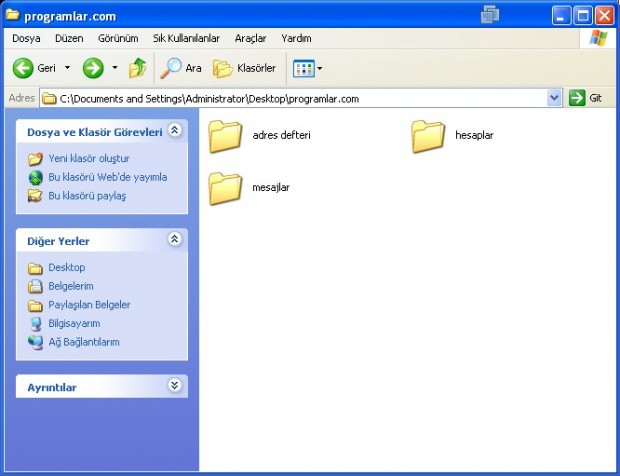620x476 pixels.
Task: Maximize the programlar.com window
Action: [583, 16]
